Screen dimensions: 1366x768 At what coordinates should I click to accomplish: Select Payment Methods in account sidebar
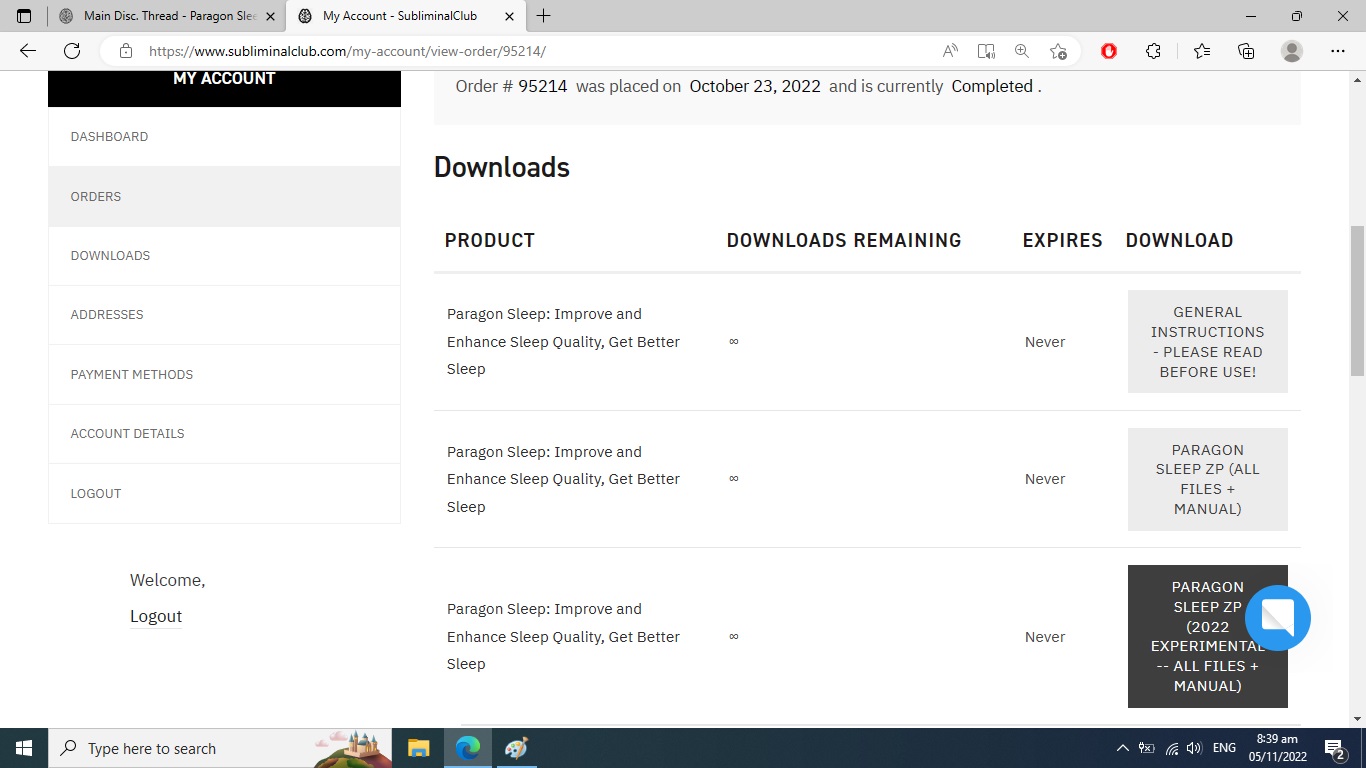[x=131, y=374]
